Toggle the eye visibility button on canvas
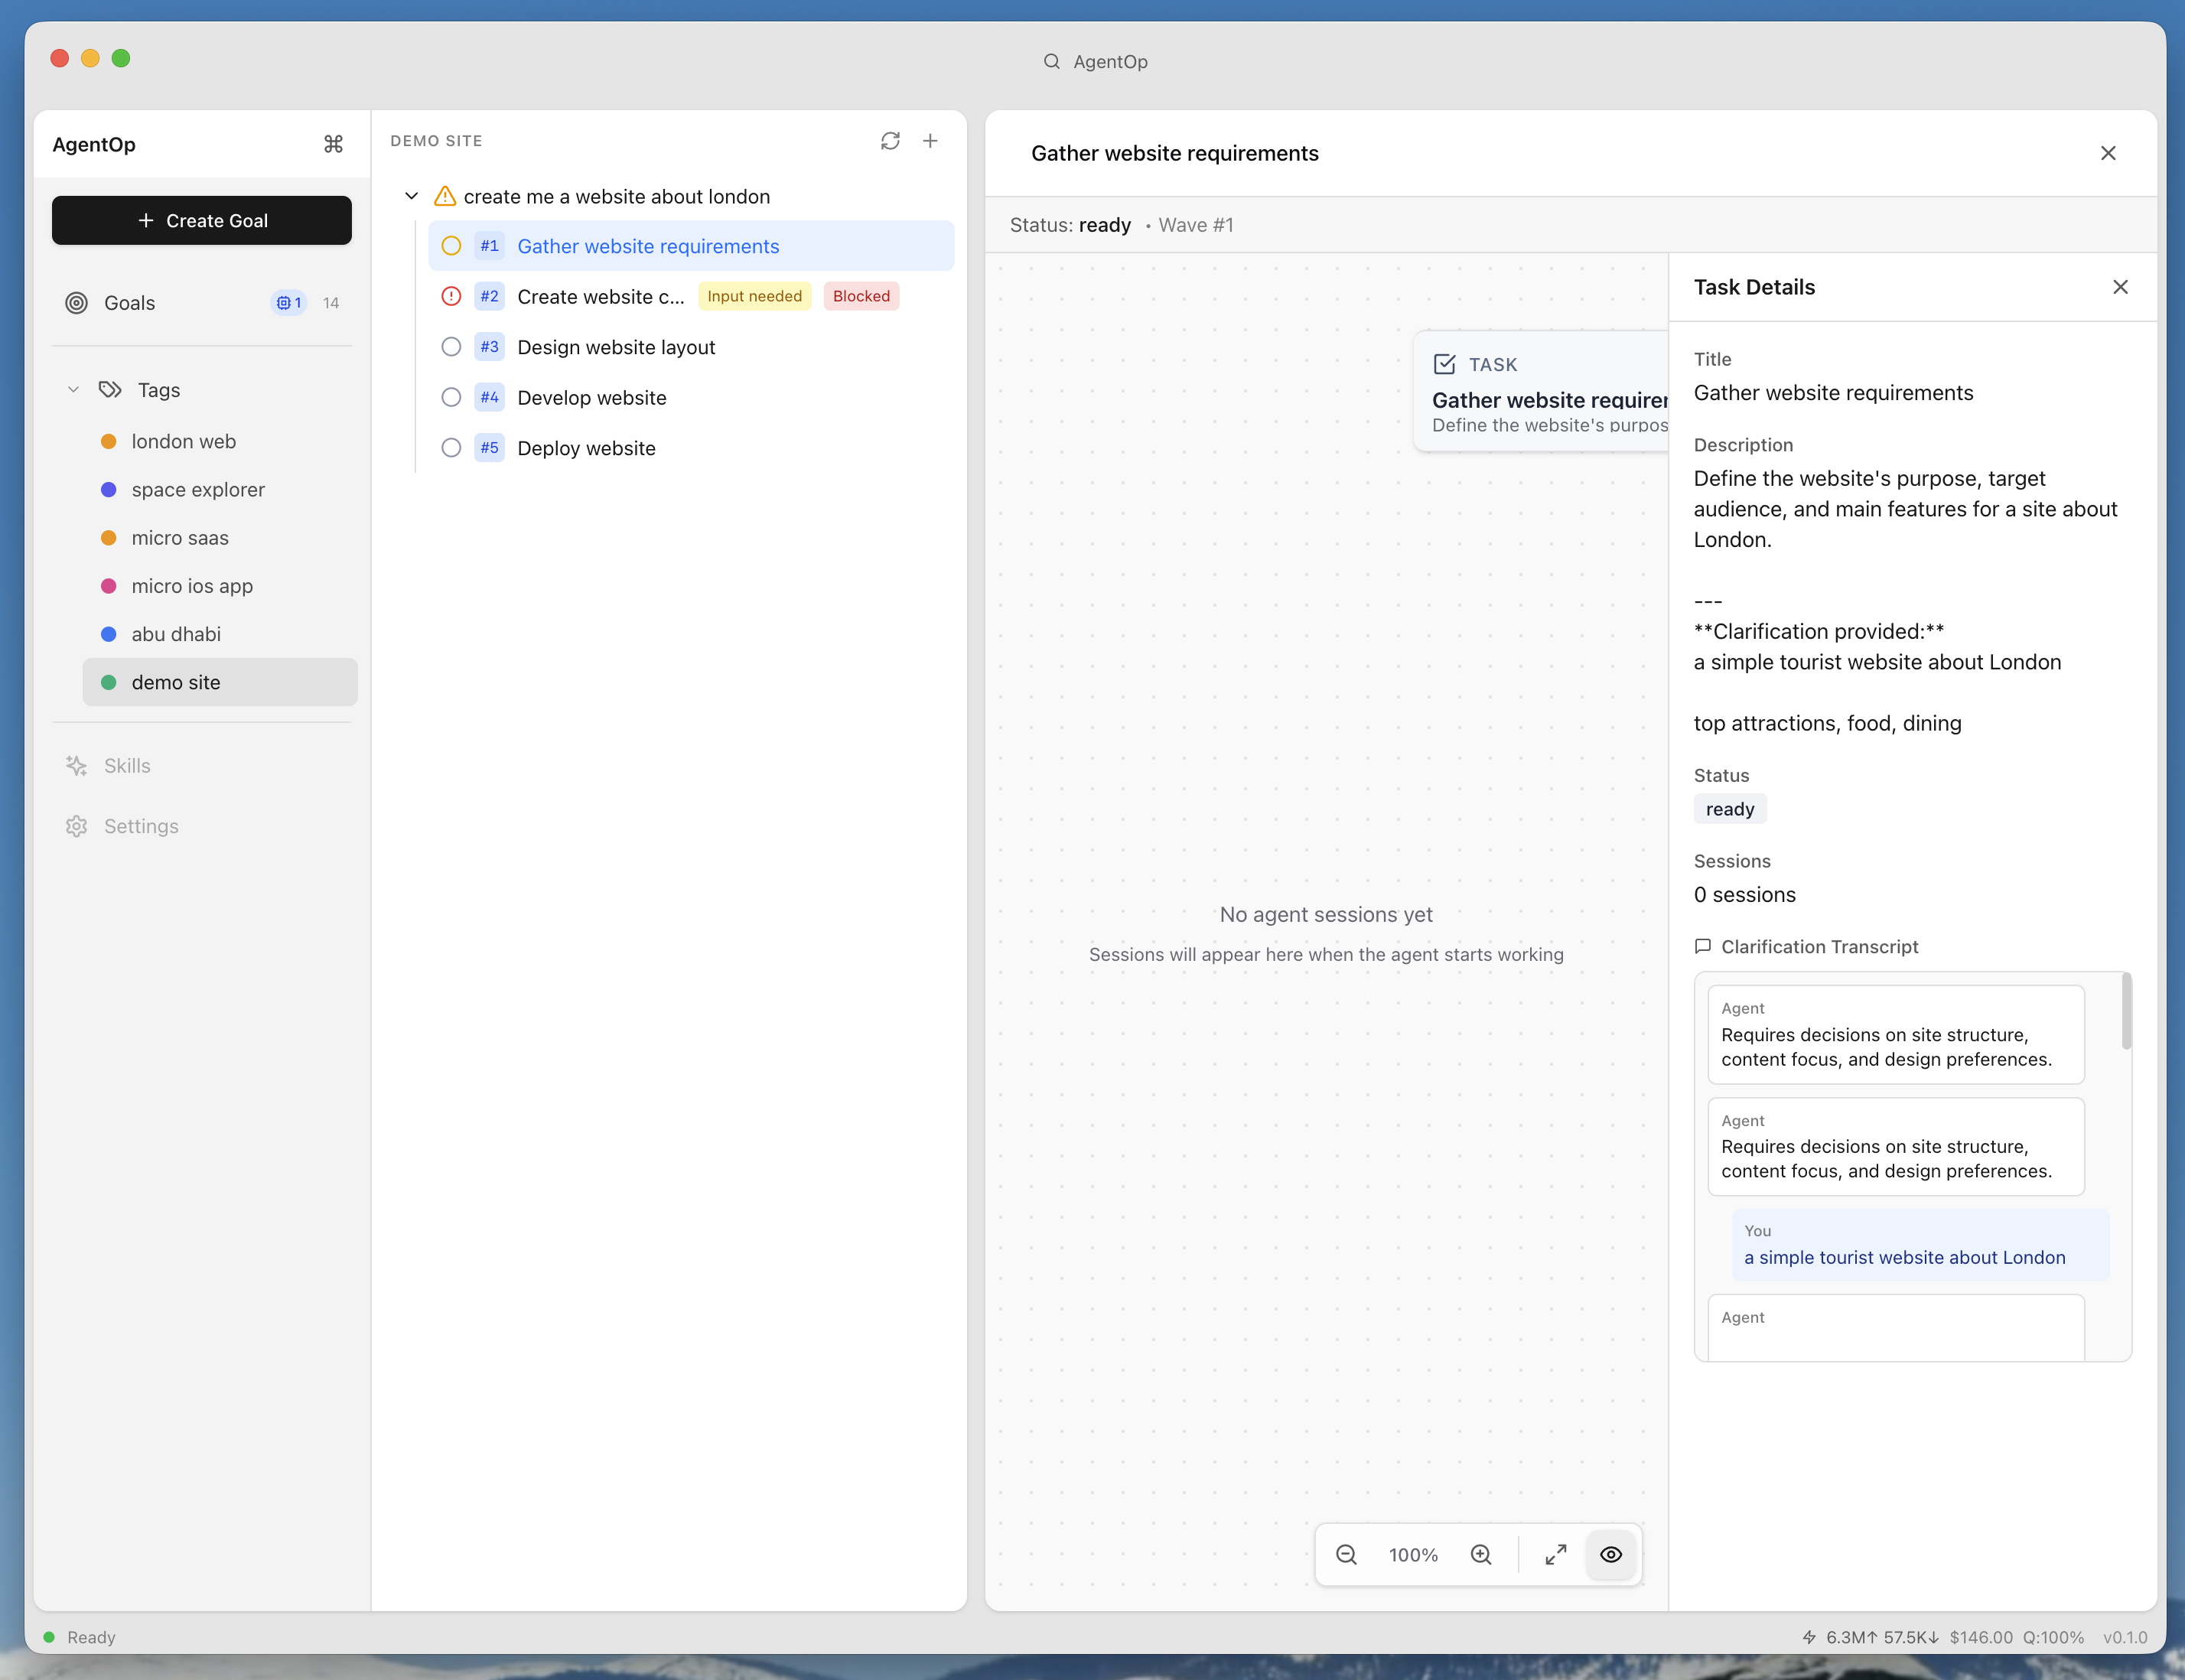This screenshot has width=2185, height=1680. pyautogui.click(x=1611, y=1555)
